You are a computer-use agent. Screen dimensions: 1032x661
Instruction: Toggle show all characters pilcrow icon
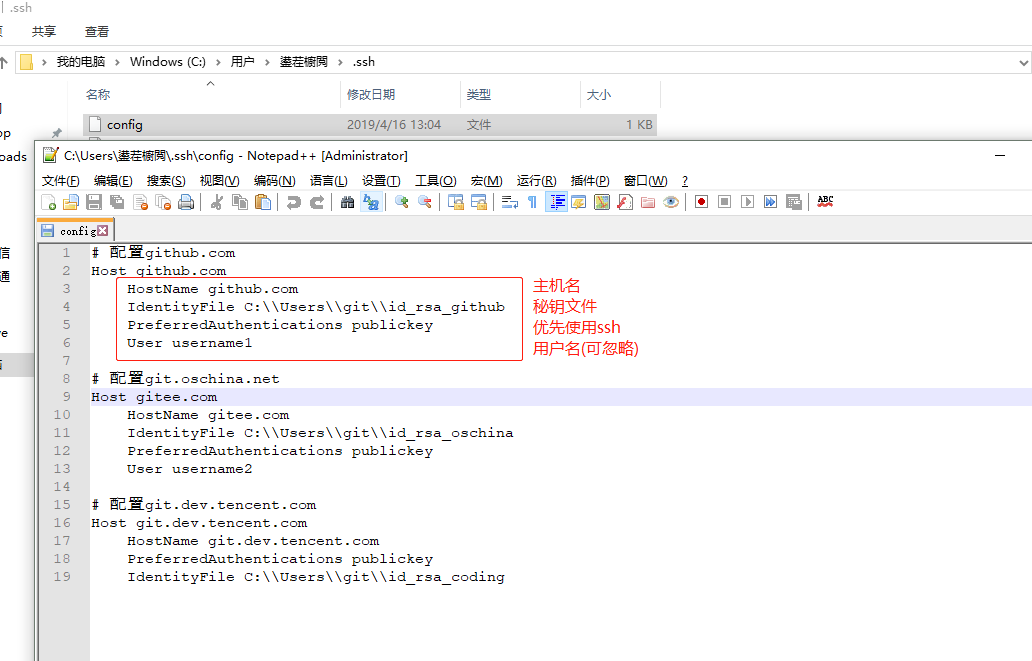point(532,202)
